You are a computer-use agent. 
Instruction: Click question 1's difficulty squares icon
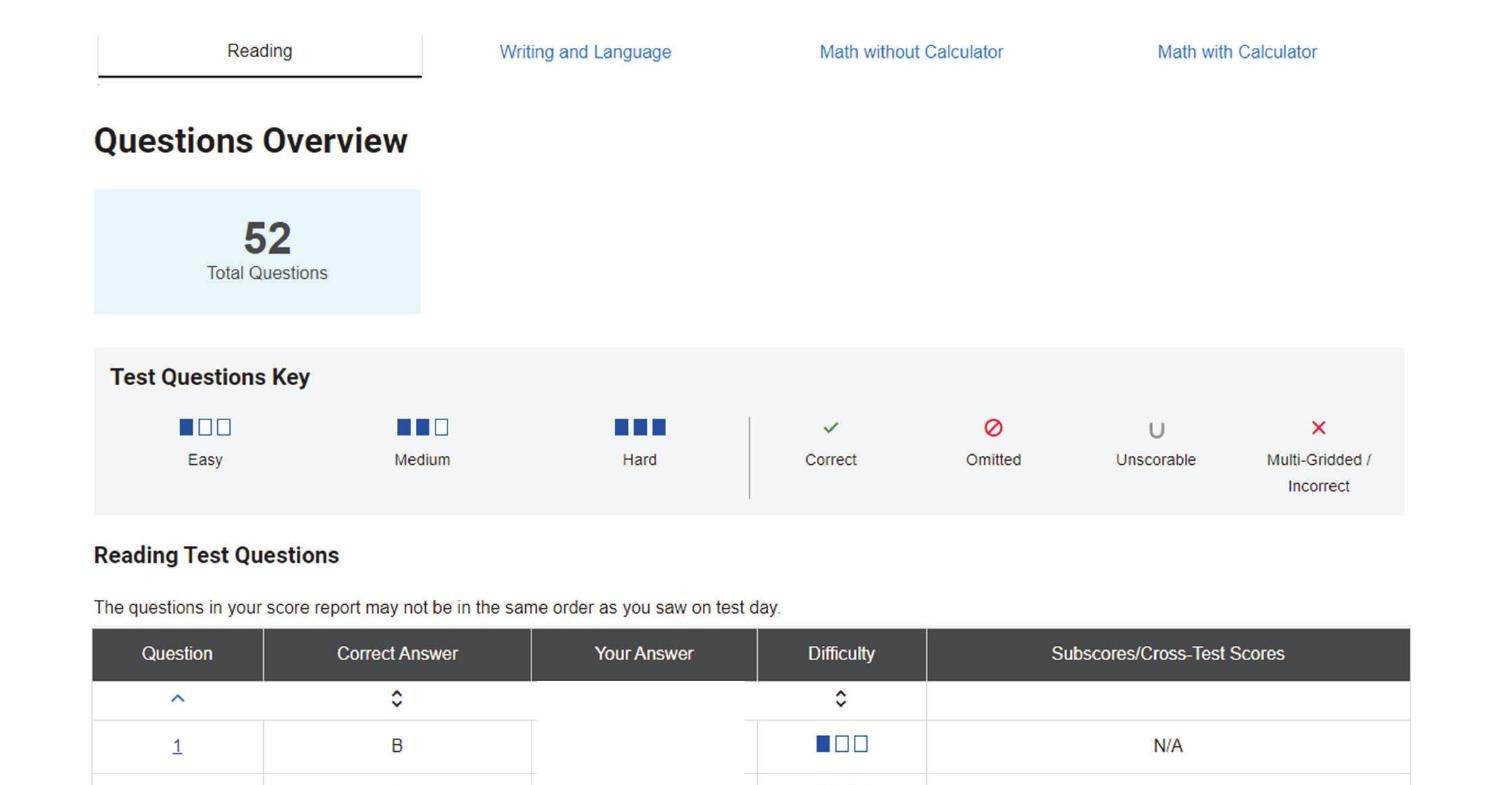coord(841,744)
